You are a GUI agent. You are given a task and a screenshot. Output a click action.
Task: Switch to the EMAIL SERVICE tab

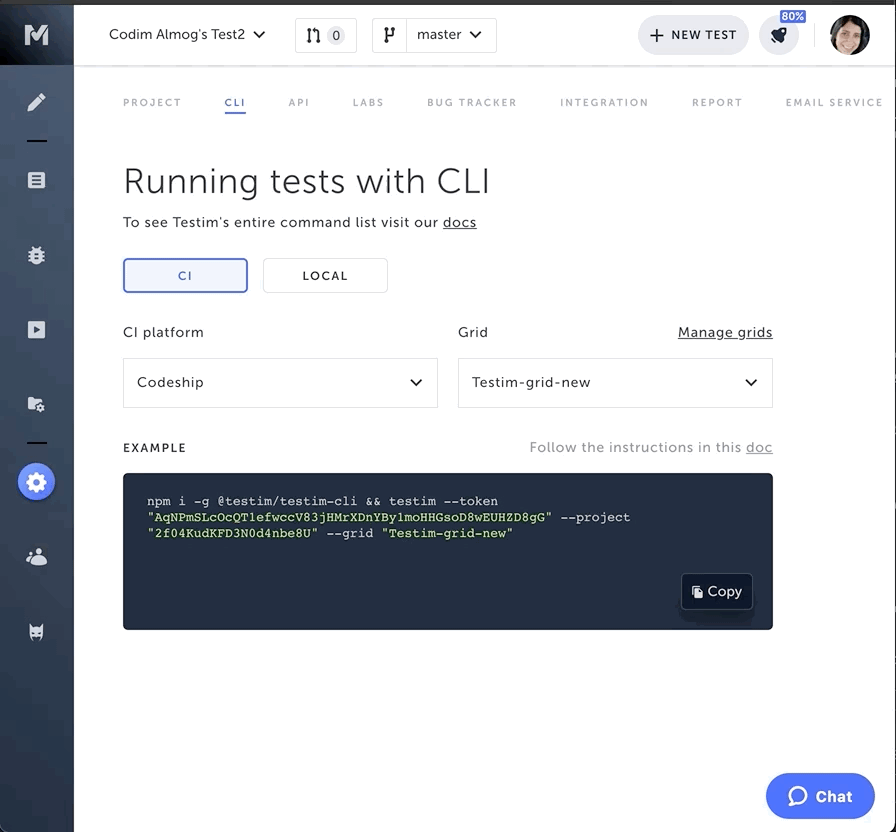(x=834, y=103)
